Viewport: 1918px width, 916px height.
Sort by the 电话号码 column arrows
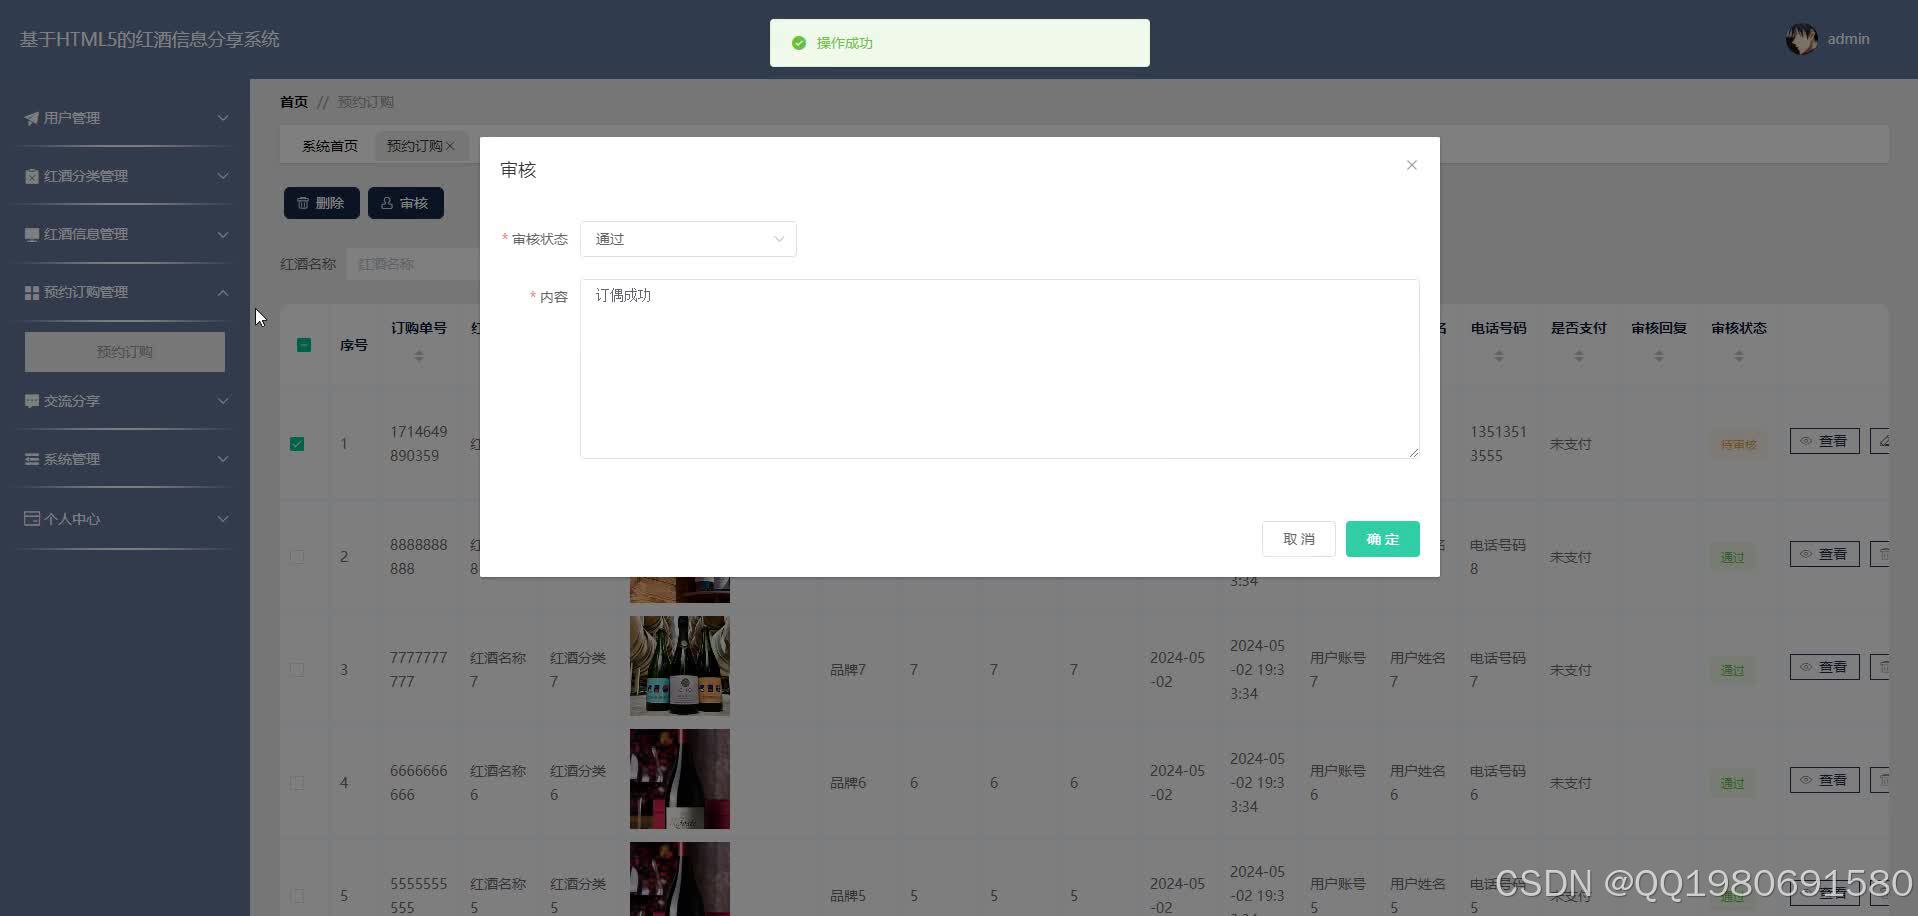[x=1498, y=356]
